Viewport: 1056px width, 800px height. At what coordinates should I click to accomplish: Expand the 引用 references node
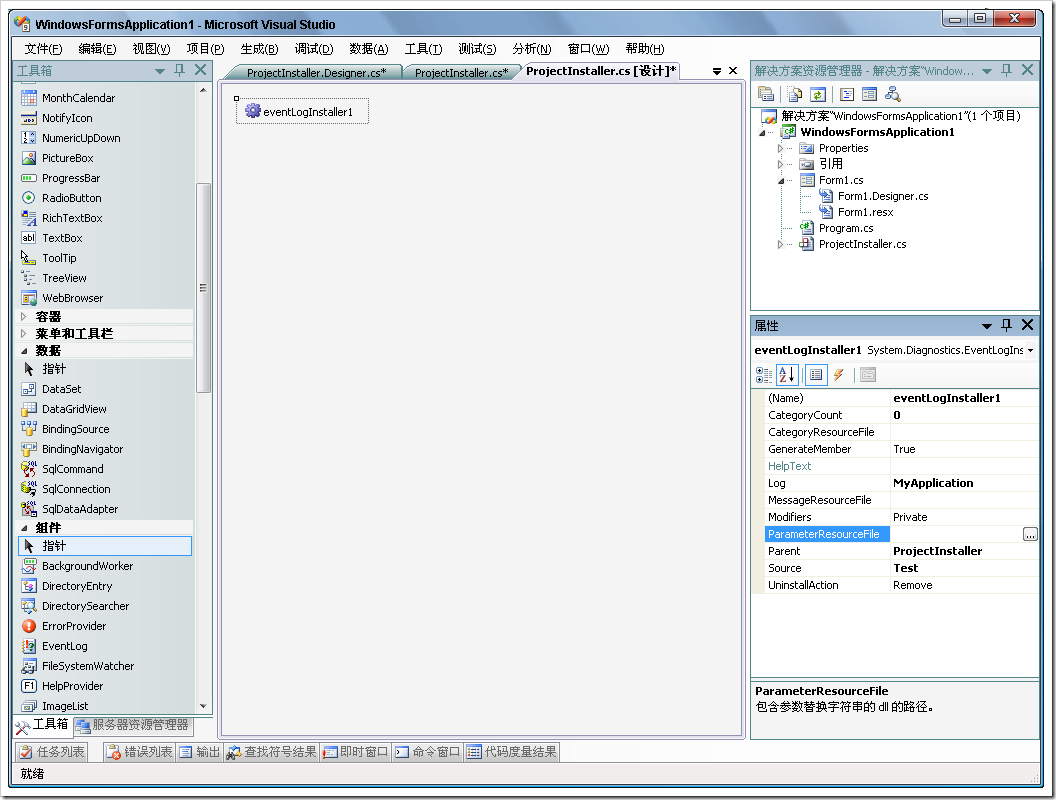pos(781,164)
